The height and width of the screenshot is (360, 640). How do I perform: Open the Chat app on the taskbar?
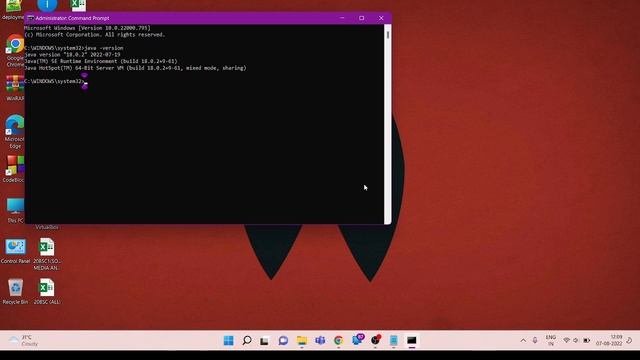click(283, 340)
